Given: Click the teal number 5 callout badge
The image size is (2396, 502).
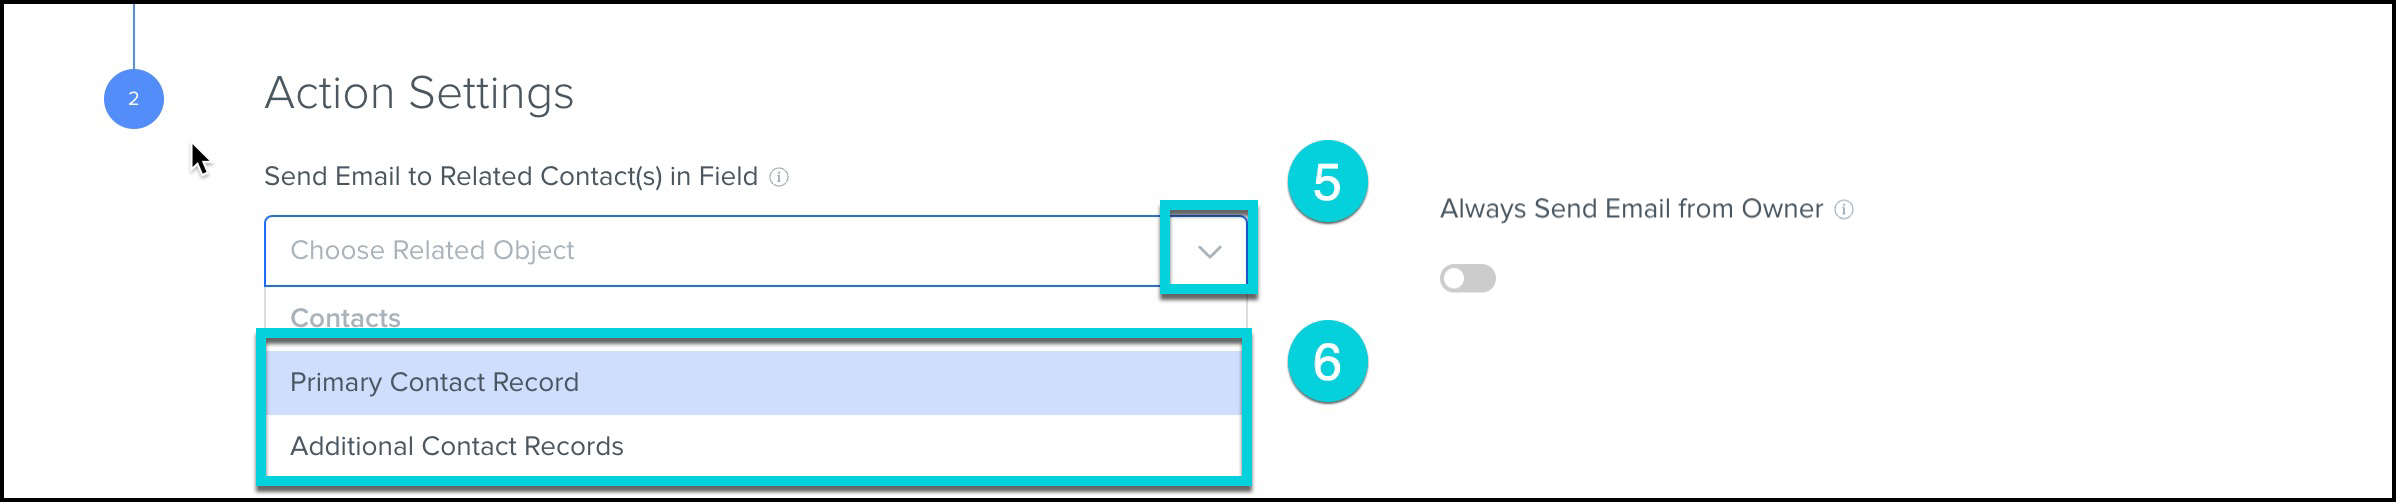Looking at the screenshot, I should (1327, 182).
